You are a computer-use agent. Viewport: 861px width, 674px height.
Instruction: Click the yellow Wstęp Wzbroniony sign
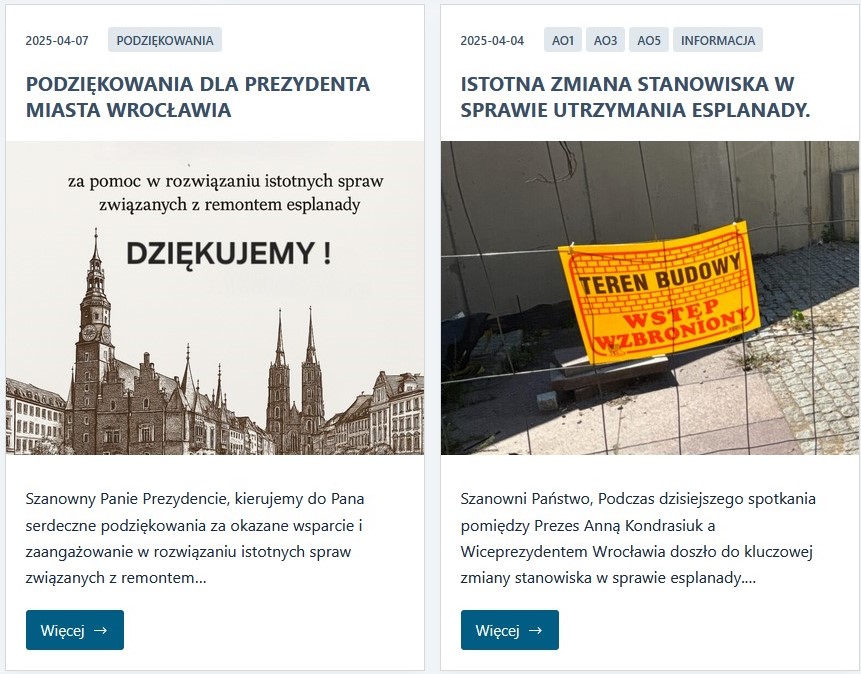click(x=659, y=292)
